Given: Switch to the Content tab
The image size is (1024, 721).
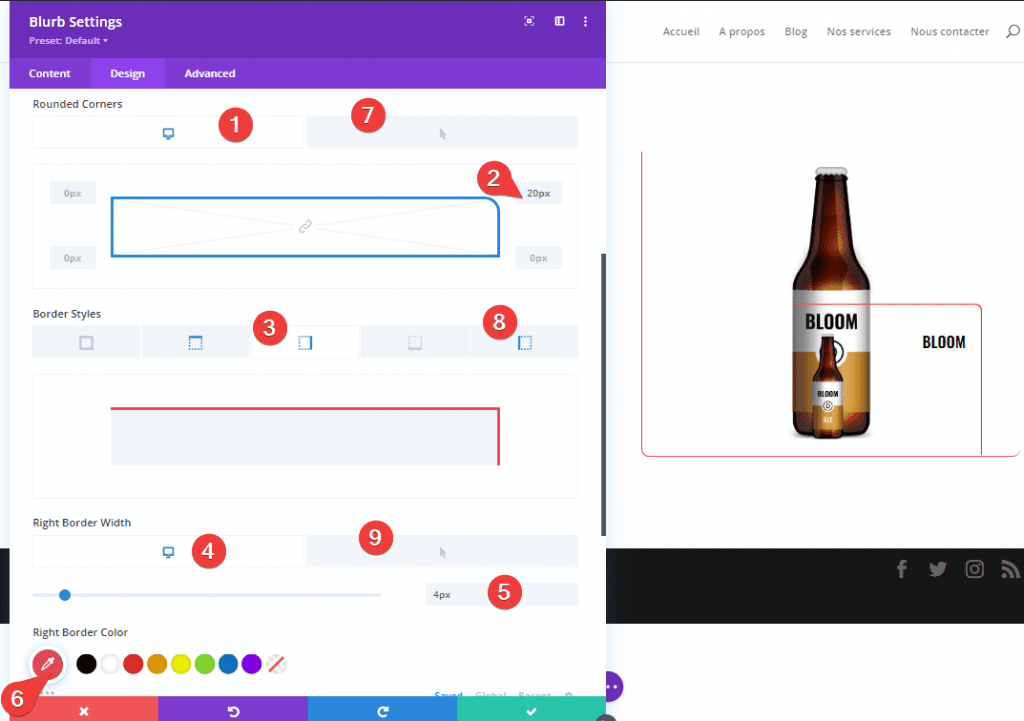Looking at the screenshot, I should point(50,73).
